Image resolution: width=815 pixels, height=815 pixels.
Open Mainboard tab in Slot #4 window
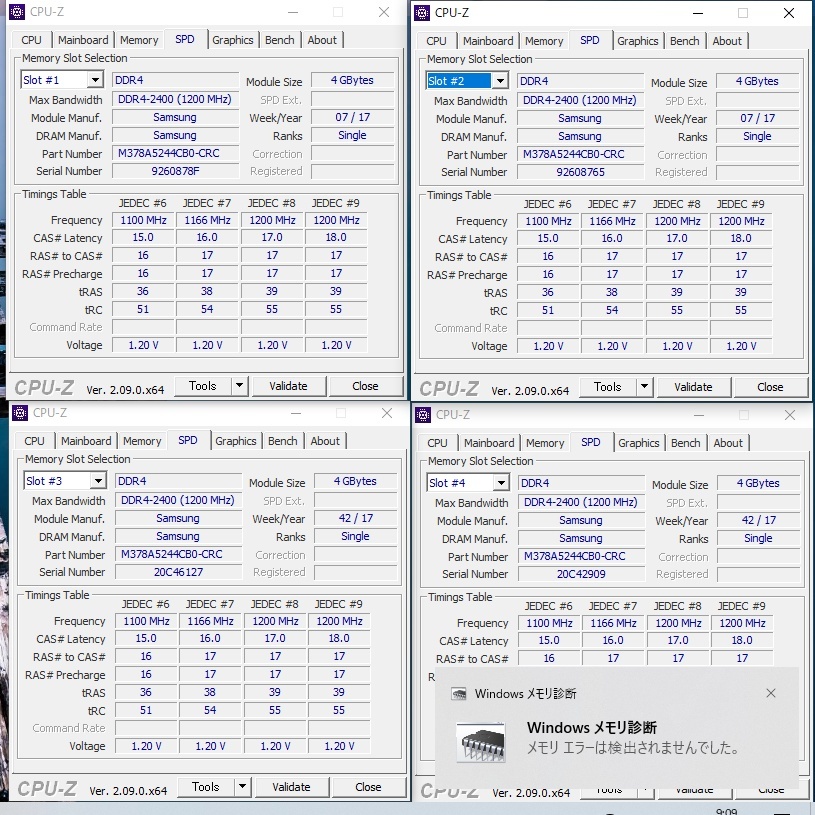coord(489,443)
